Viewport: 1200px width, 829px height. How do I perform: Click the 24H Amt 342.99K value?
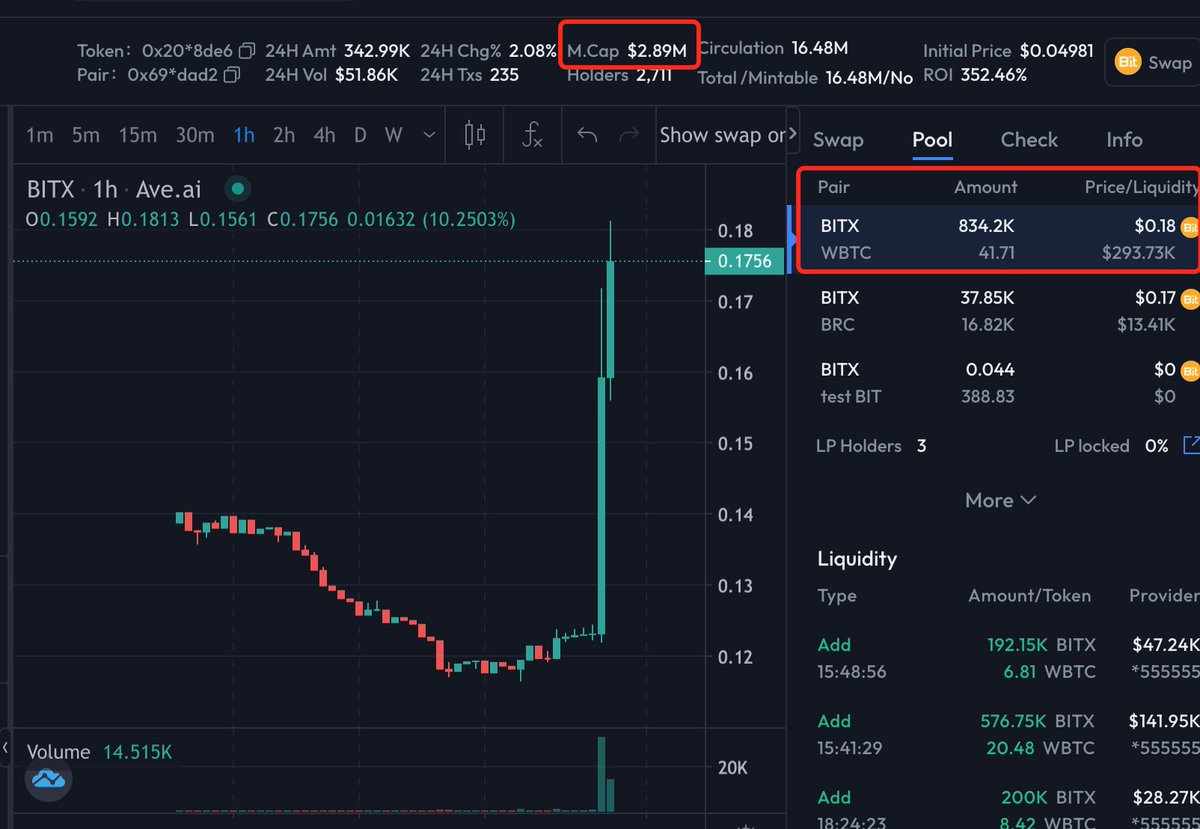click(377, 50)
